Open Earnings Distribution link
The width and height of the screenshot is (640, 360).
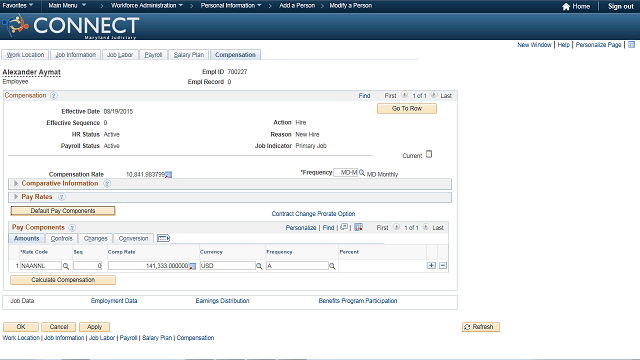pos(222,301)
